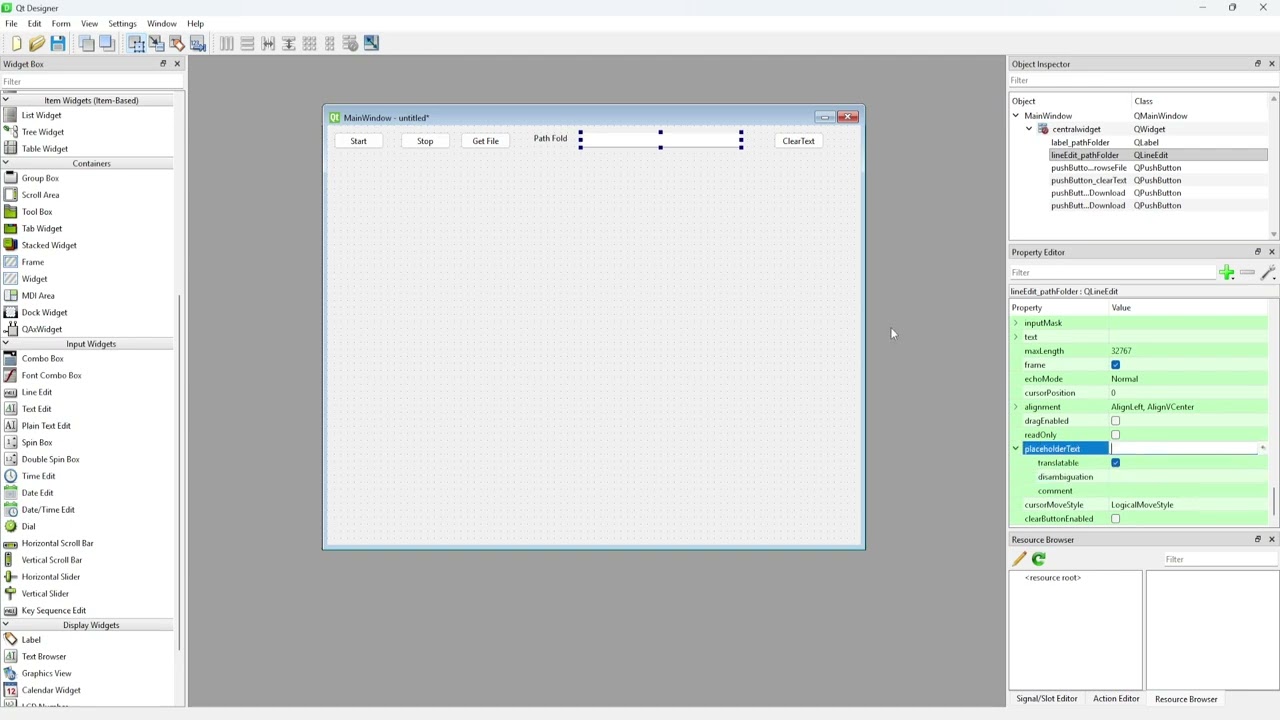Screen dimensions: 1280x720
Task: Select the Calendar Widget item
Action: coord(50,690)
